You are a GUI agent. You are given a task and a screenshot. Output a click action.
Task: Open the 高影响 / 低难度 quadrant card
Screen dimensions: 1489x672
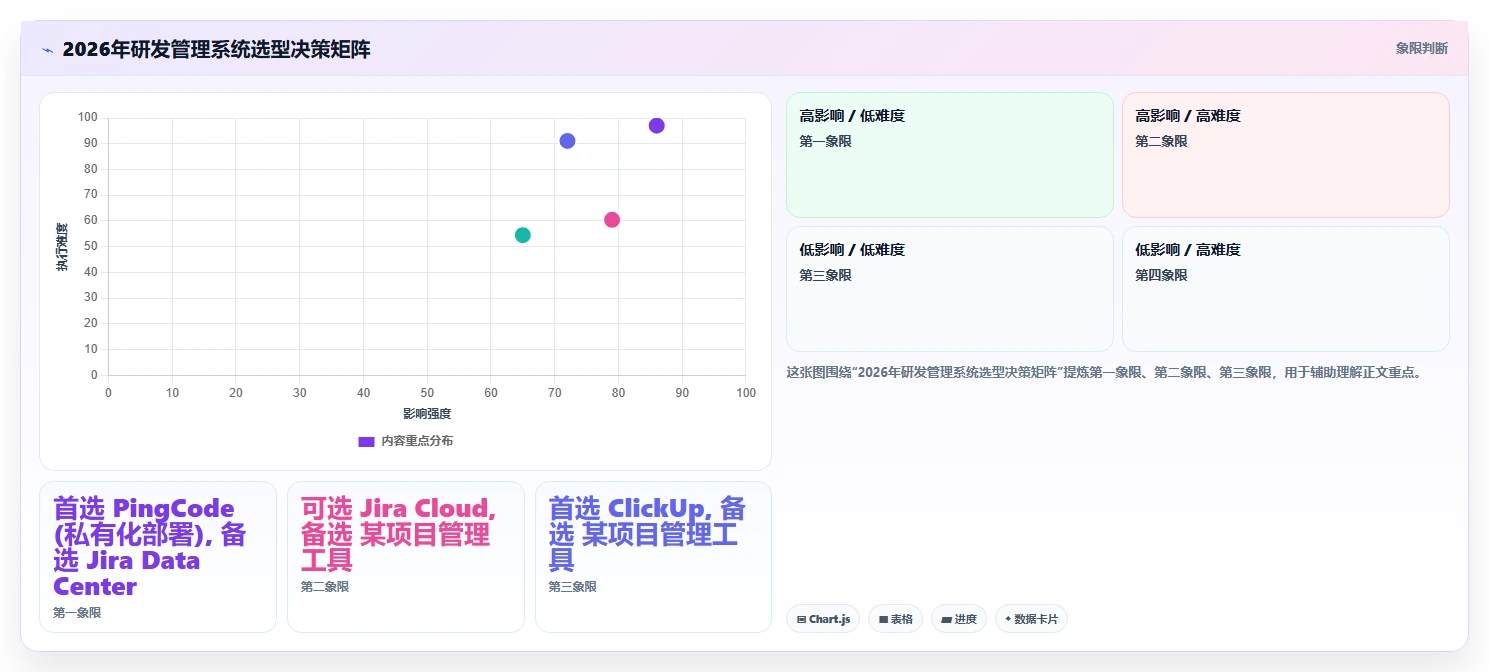950,155
